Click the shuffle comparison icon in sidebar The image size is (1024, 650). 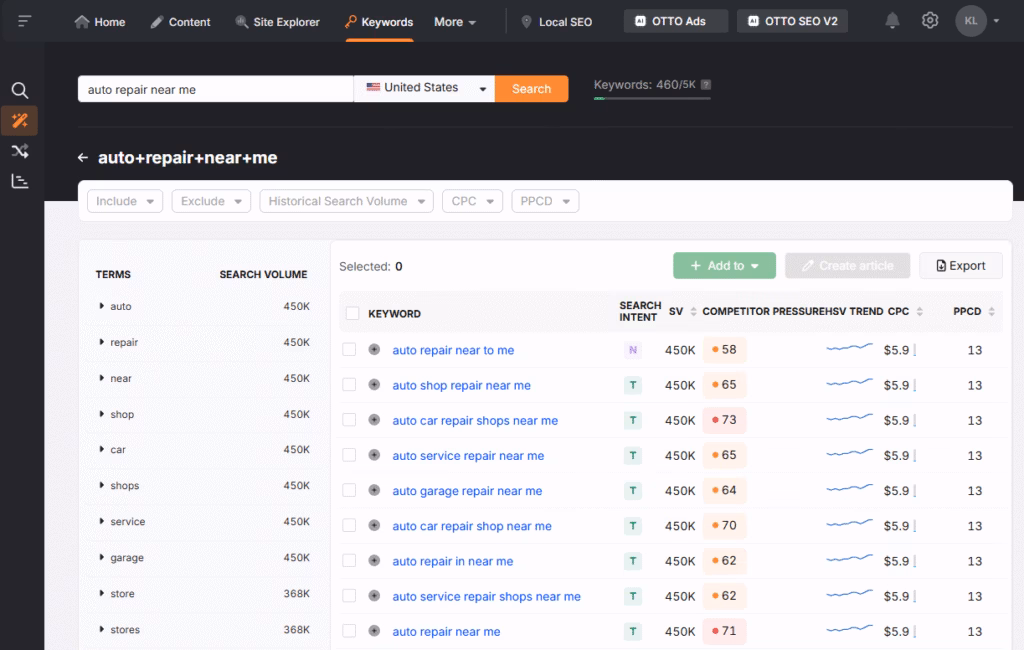click(20, 151)
